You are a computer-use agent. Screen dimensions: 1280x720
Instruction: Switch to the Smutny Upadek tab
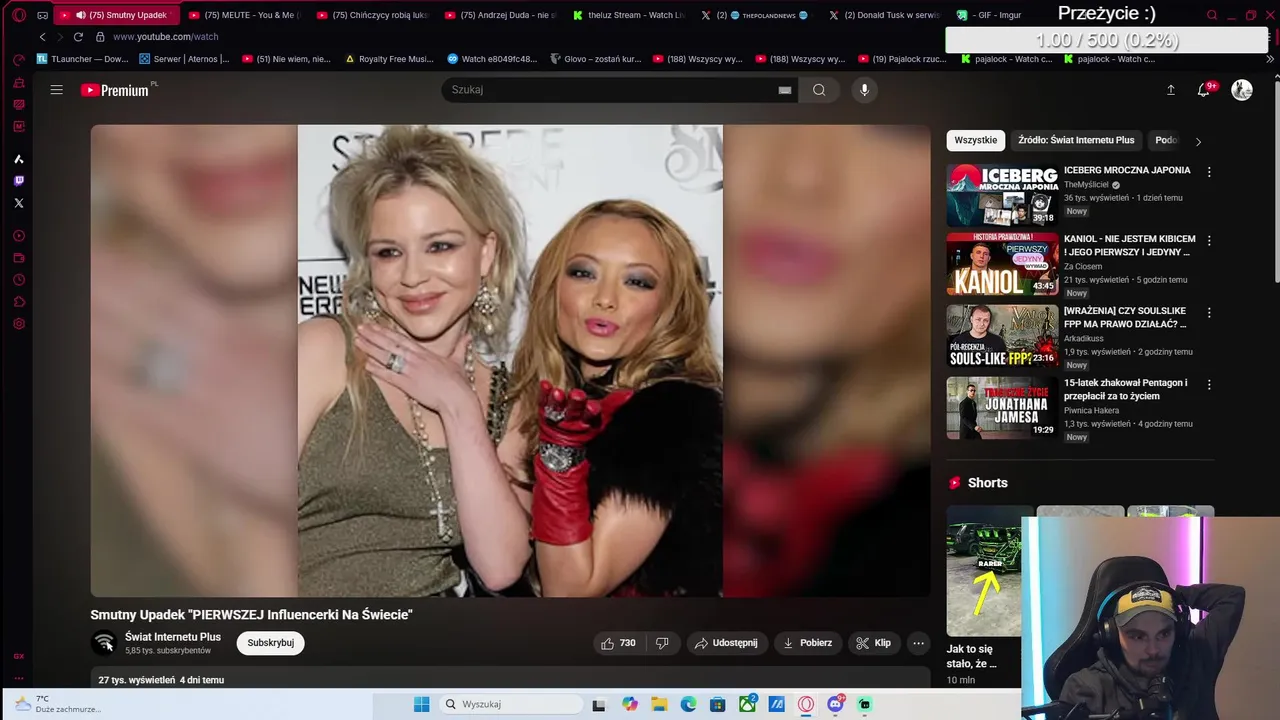pyautogui.click(x=117, y=15)
